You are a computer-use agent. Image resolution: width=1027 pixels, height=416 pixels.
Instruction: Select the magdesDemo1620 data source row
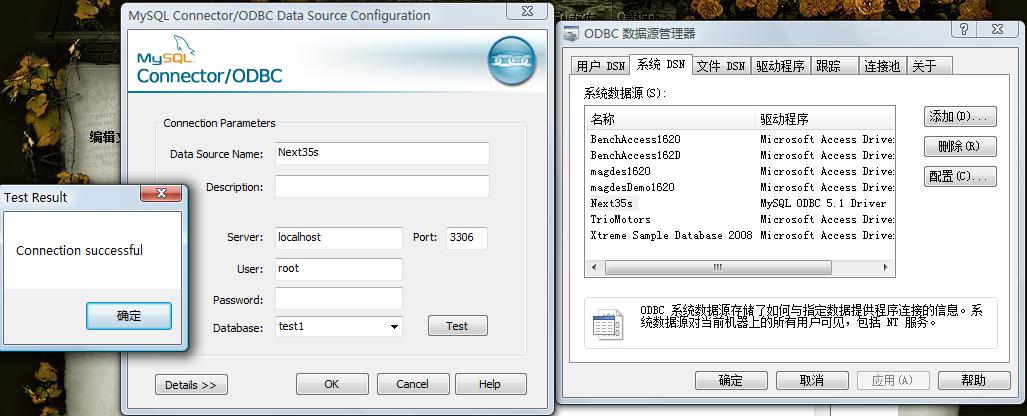tap(741, 187)
